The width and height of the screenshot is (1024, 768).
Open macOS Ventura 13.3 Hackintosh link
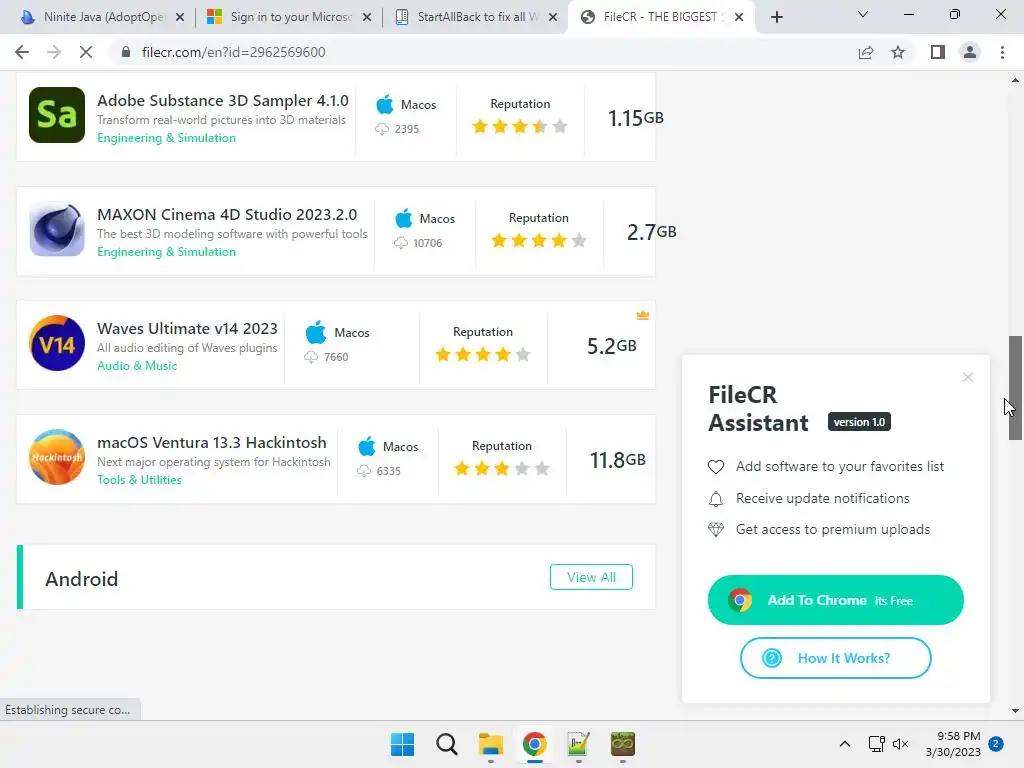(x=212, y=443)
